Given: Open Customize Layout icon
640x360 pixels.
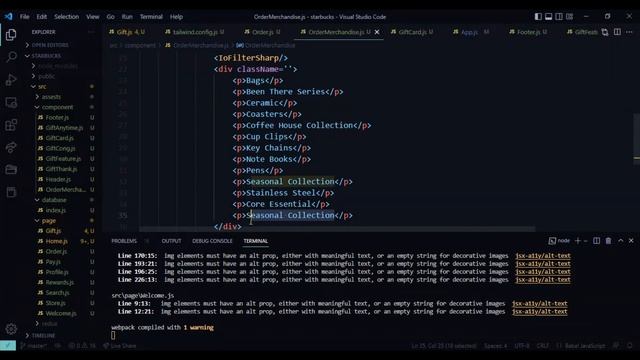Looking at the screenshot, I should click(569, 17).
